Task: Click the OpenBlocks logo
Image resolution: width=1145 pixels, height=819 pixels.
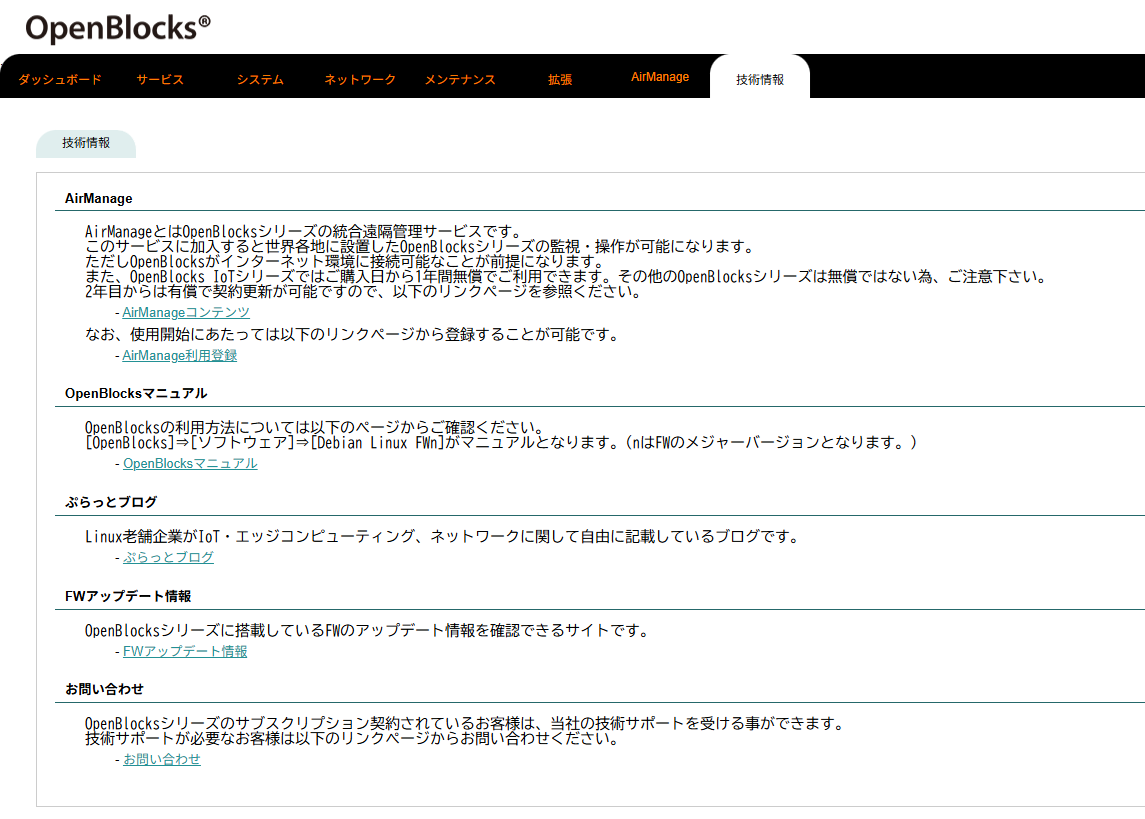Action: 118,28
